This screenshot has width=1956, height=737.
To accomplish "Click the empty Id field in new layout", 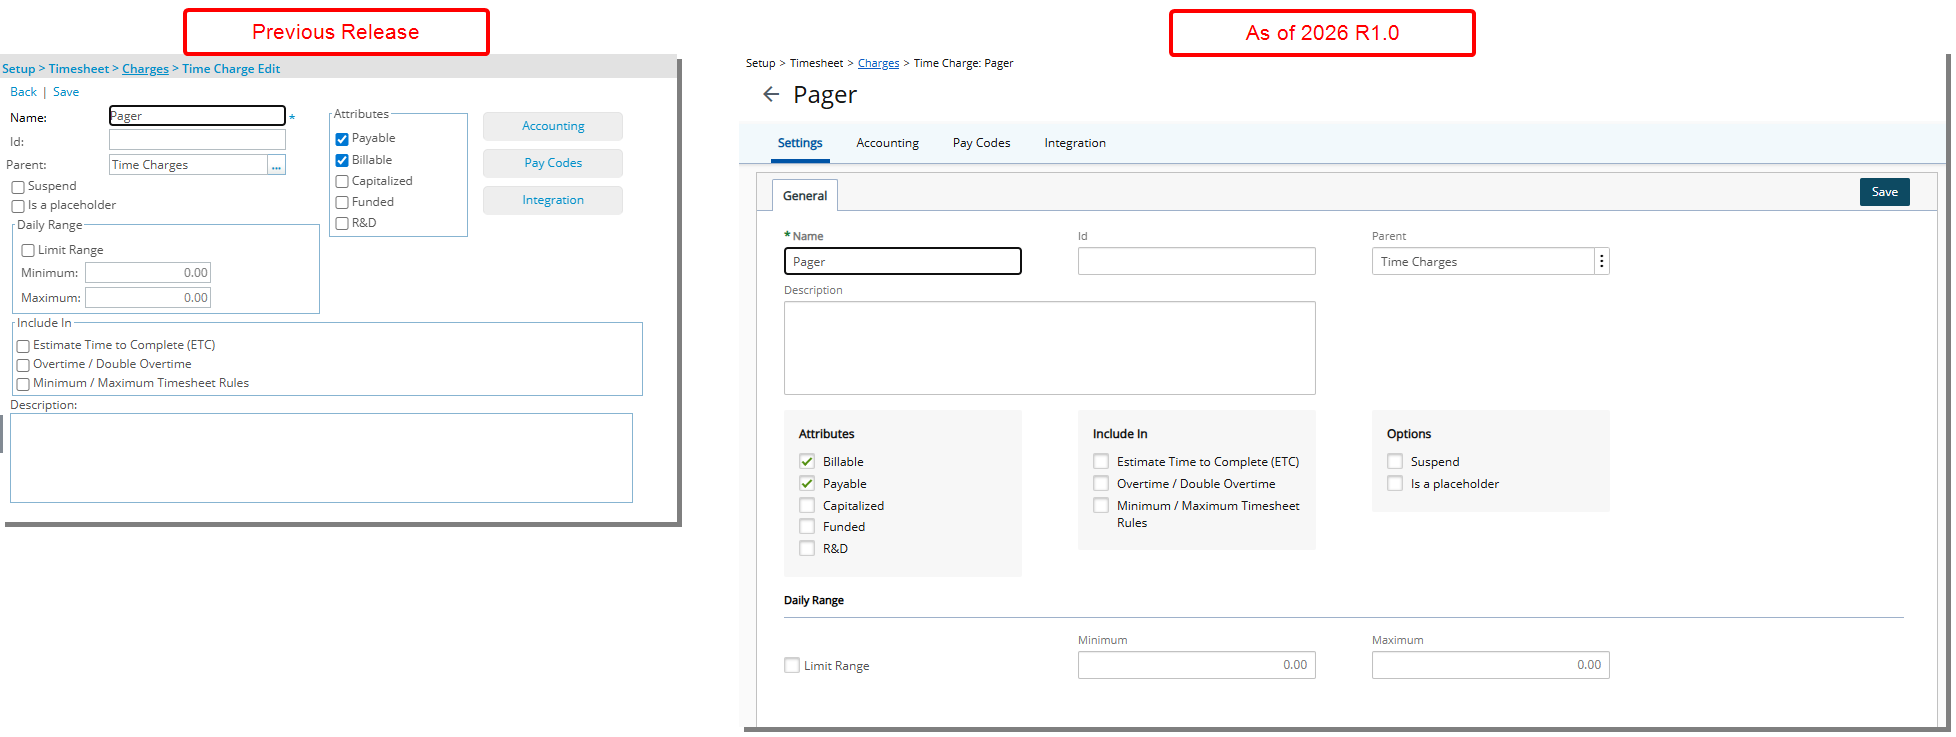I will (x=1196, y=262).
